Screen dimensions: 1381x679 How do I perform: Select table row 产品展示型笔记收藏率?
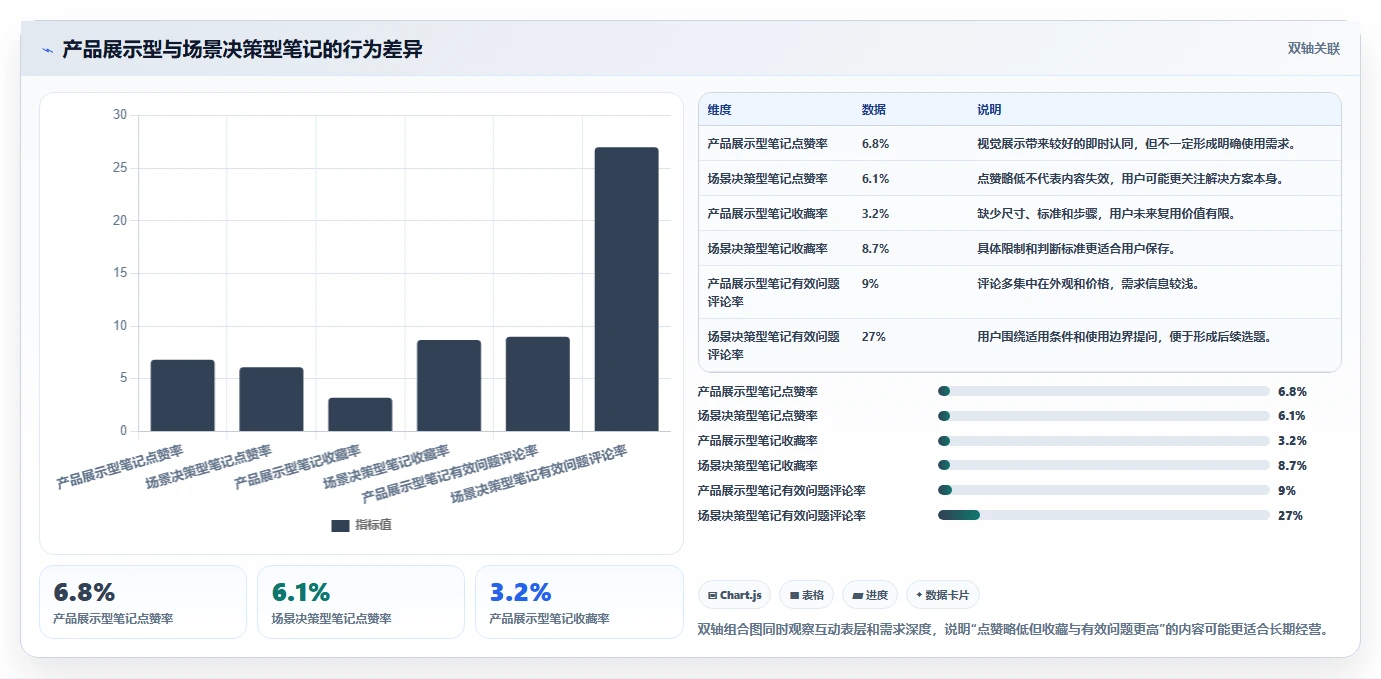click(x=1019, y=213)
